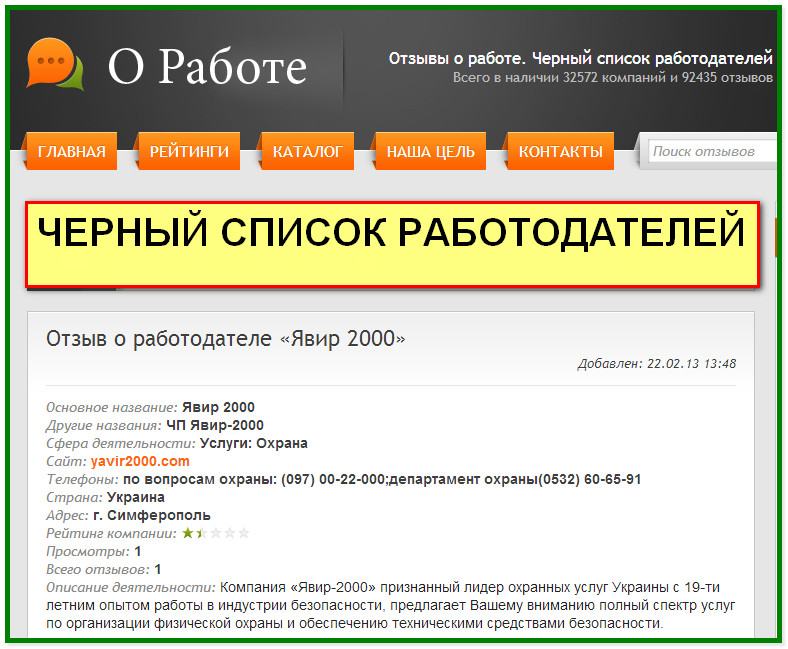Click the phone number (097) 00-22-000
Screen dimensions: 788x649
tap(333, 479)
